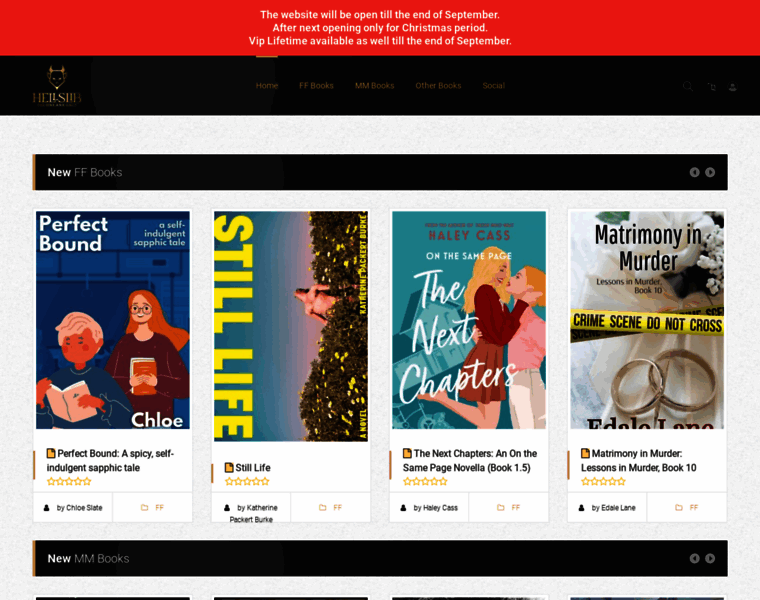
Task: View books by Katherine Packert Burke
Action: click(x=254, y=513)
